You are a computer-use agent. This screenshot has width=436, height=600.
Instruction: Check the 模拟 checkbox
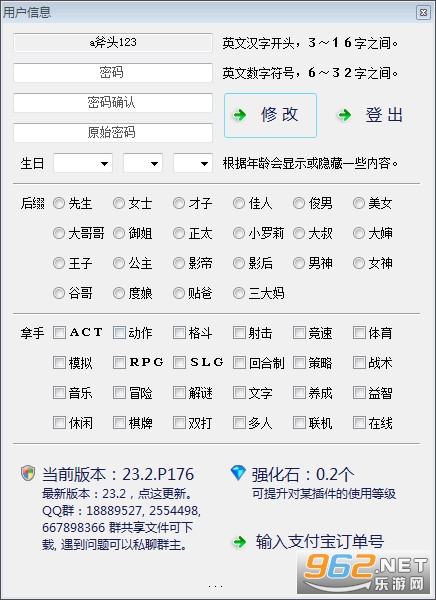59,362
